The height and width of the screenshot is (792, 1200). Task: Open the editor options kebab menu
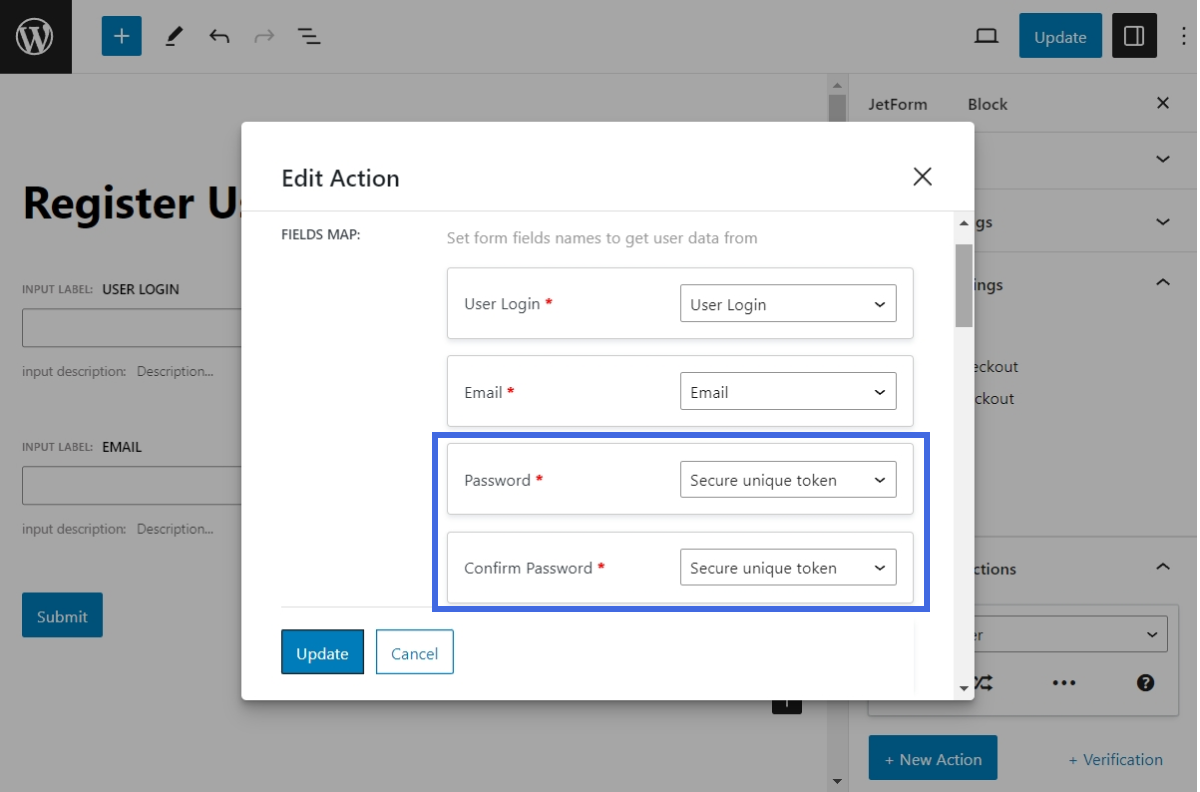(x=1177, y=36)
